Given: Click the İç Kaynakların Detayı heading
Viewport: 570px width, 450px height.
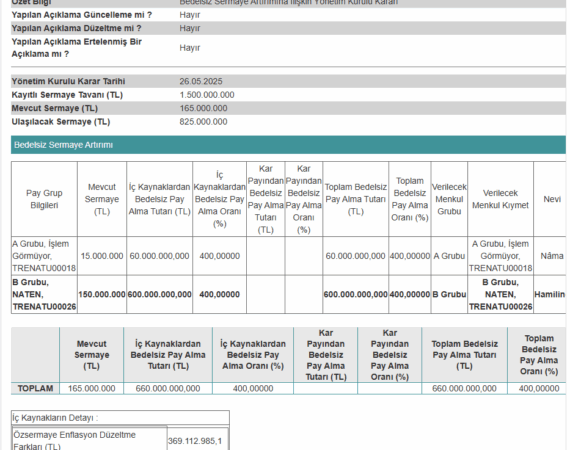Looking at the screenshot, I should pos(55,418).
